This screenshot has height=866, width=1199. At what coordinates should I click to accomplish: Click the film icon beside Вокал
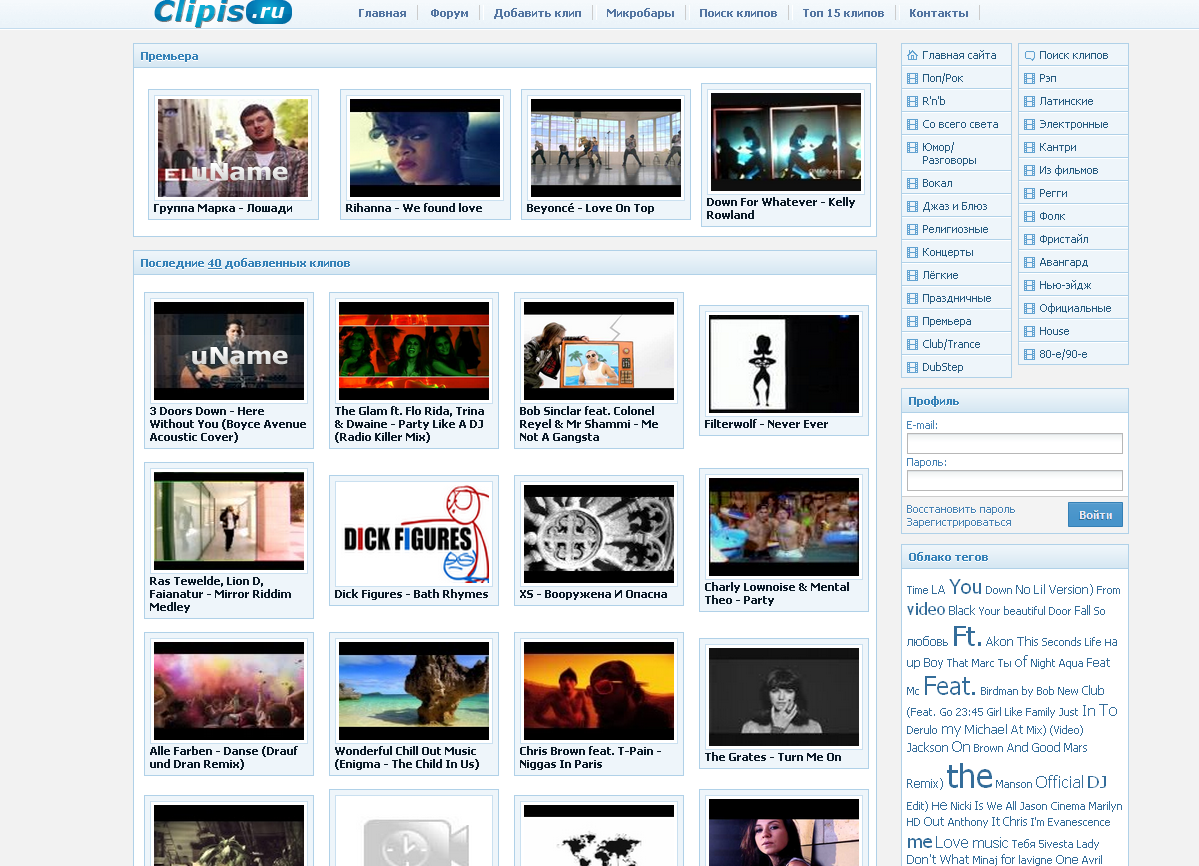click(x=912, y=183)
